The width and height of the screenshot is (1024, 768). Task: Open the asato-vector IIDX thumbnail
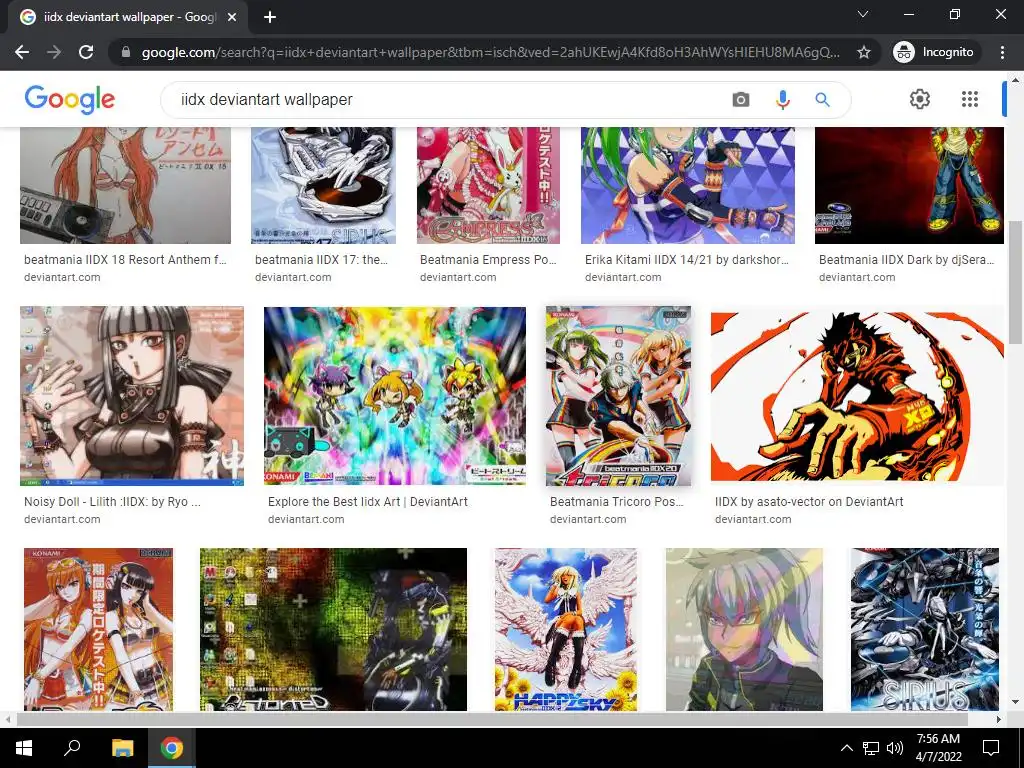coord(857,397)
